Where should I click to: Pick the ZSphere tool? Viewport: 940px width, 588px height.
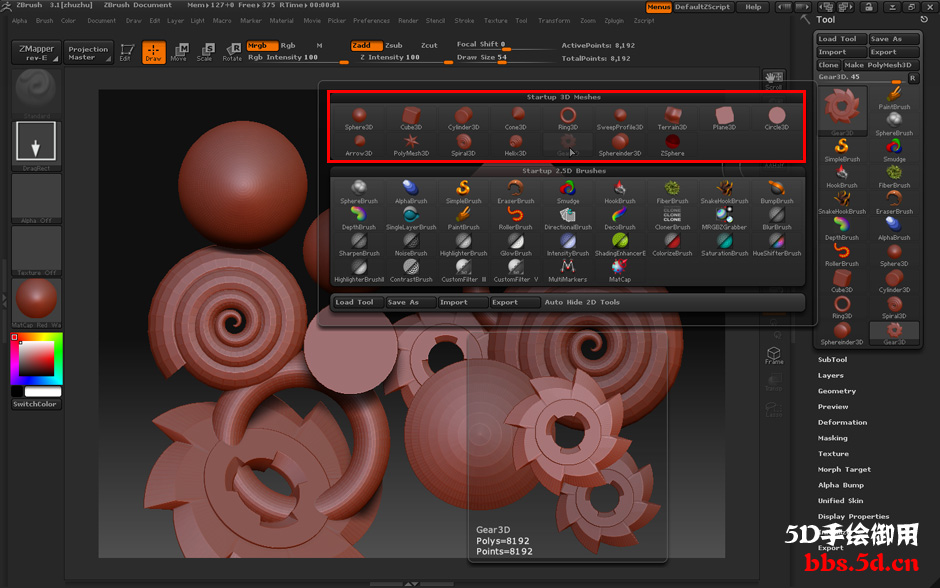click(x=672, y=144)
